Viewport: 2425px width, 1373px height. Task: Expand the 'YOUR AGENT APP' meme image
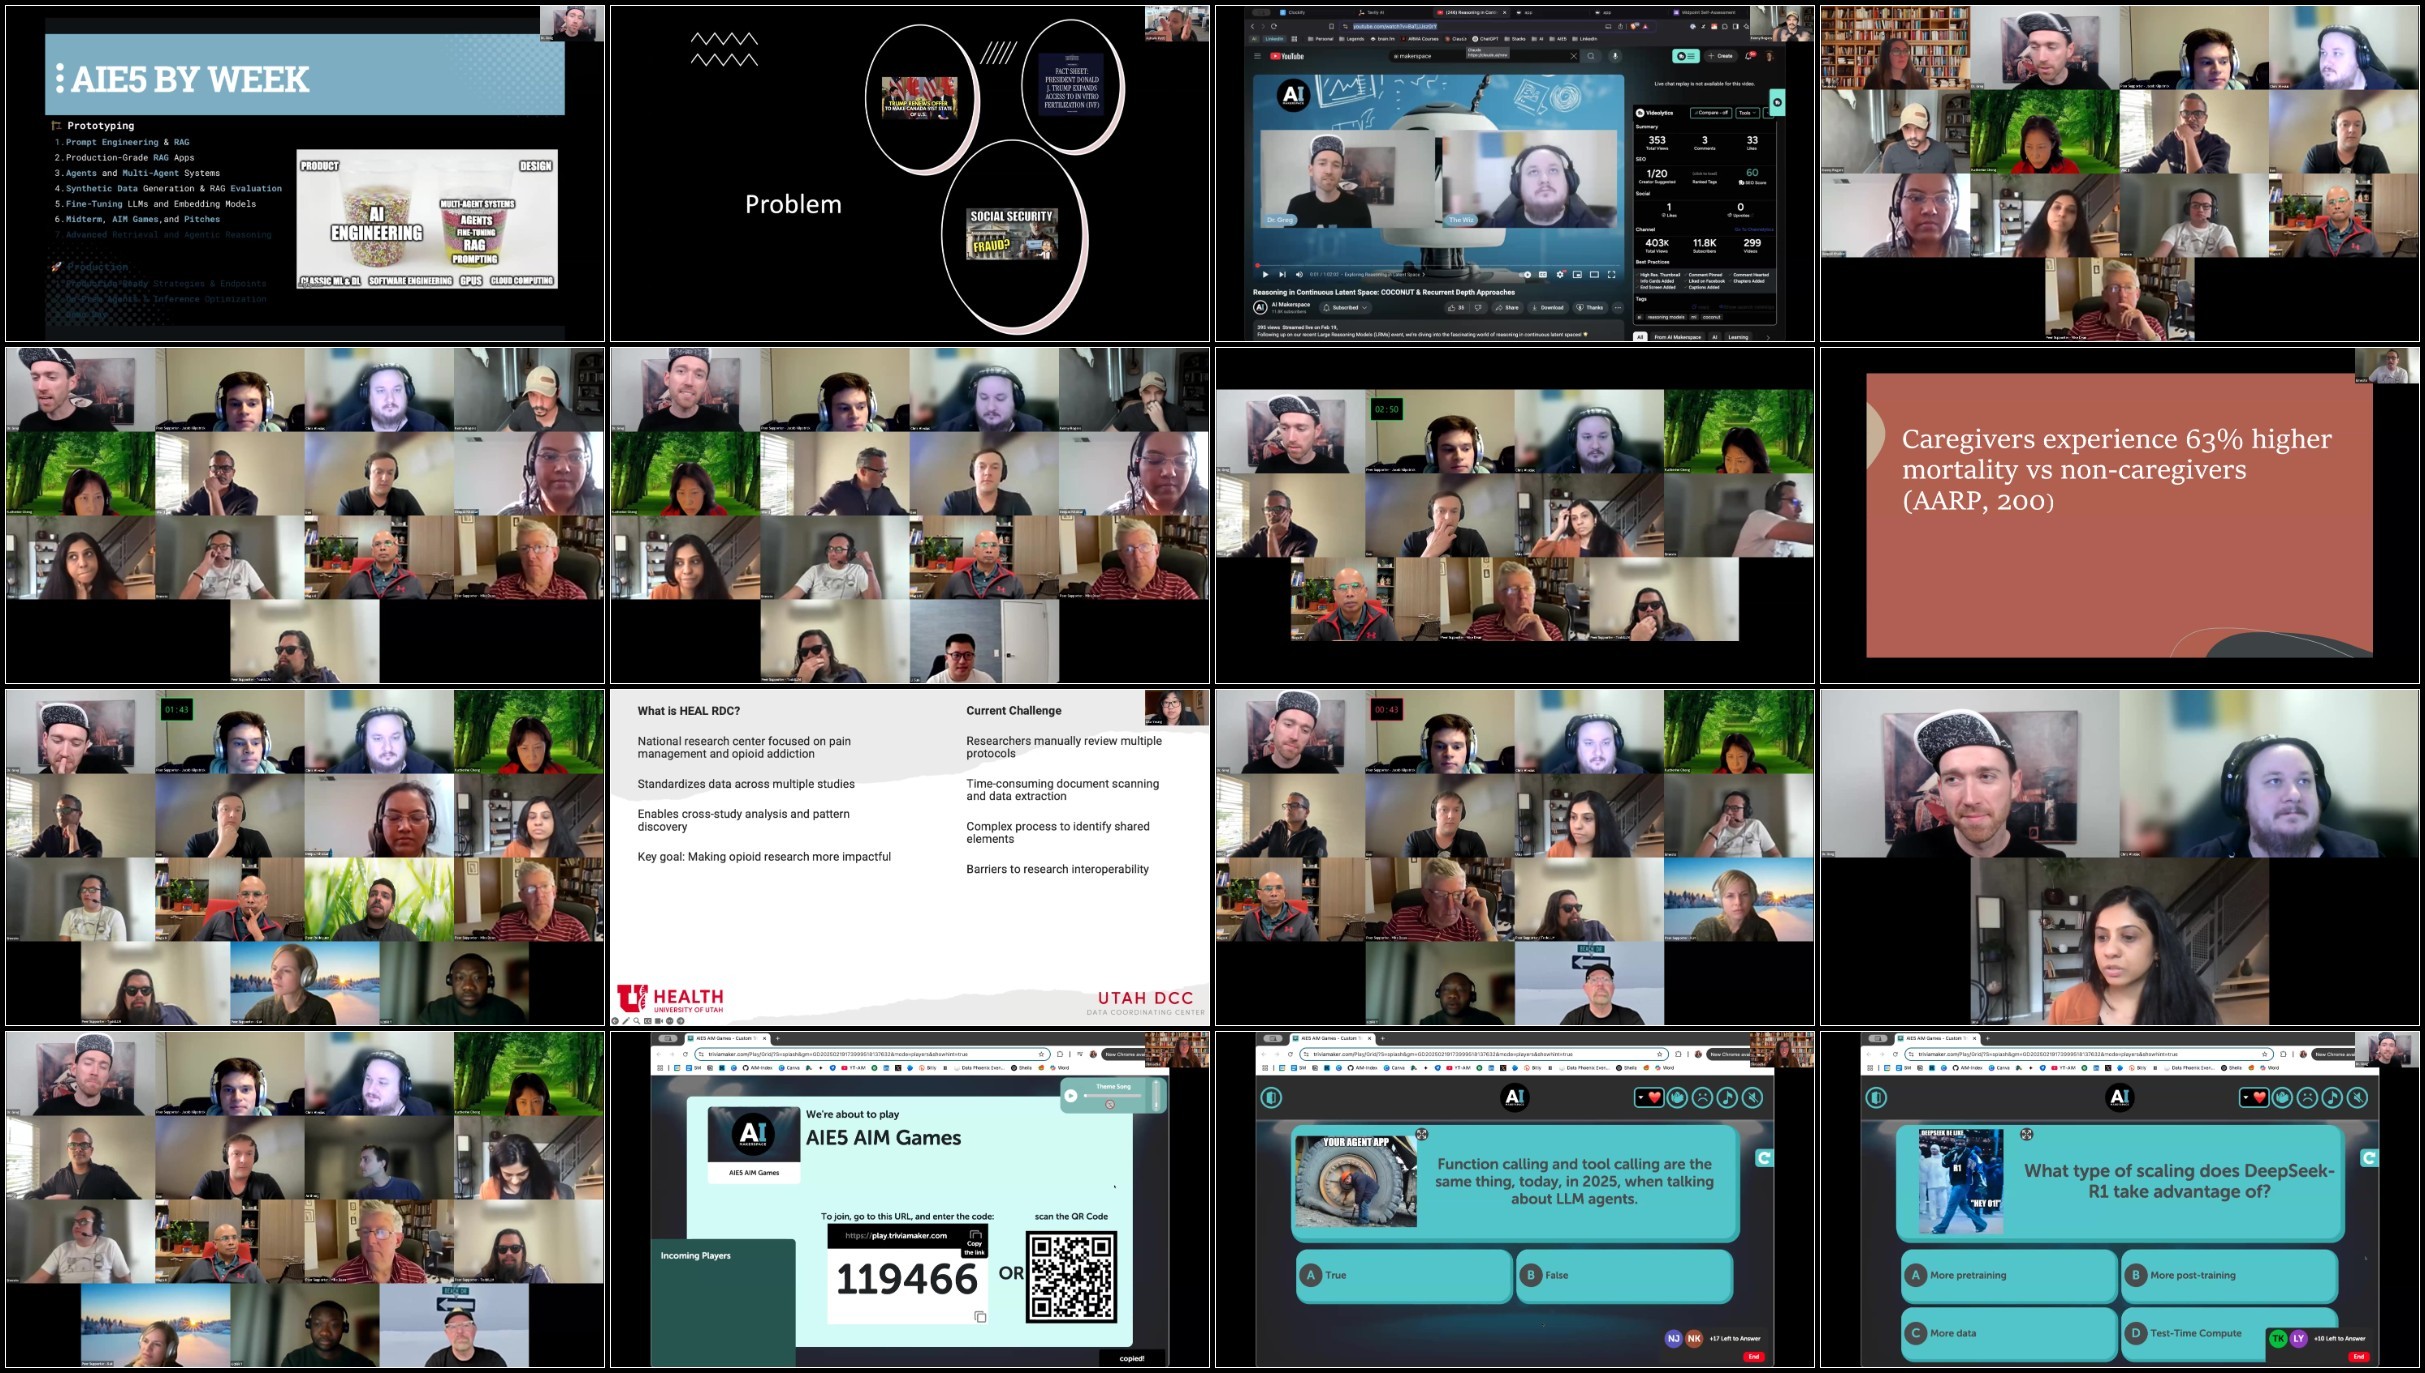1422,1134
